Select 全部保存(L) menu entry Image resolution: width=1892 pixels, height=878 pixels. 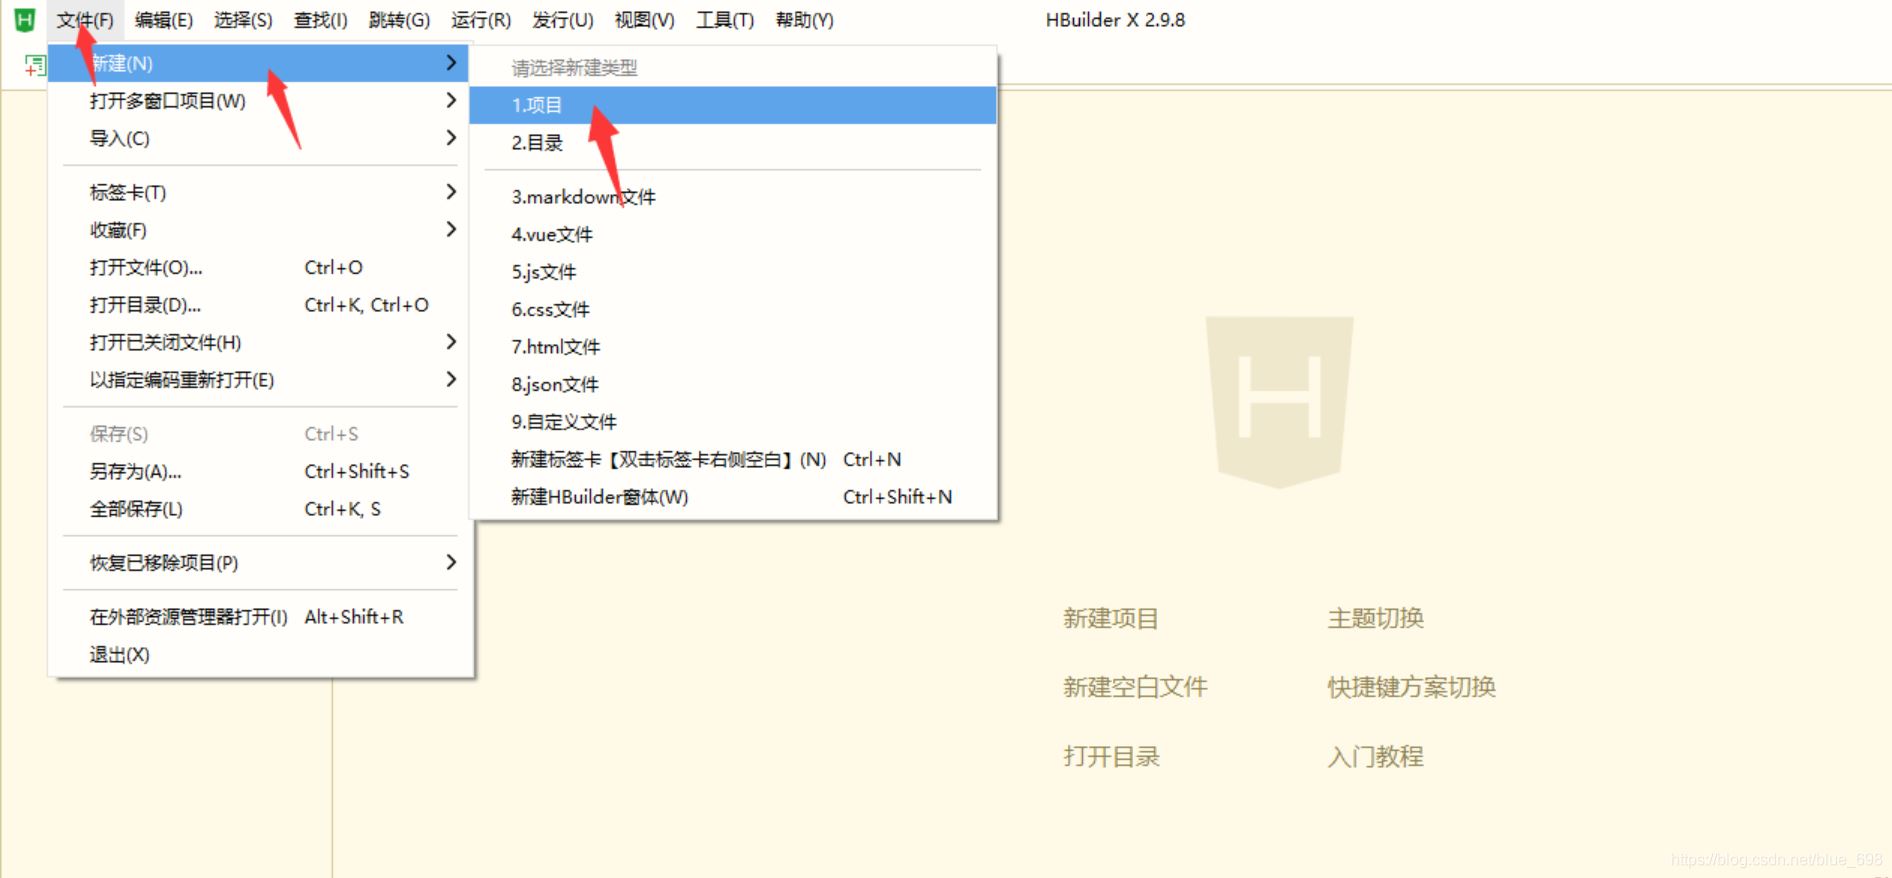coord(259,509)
